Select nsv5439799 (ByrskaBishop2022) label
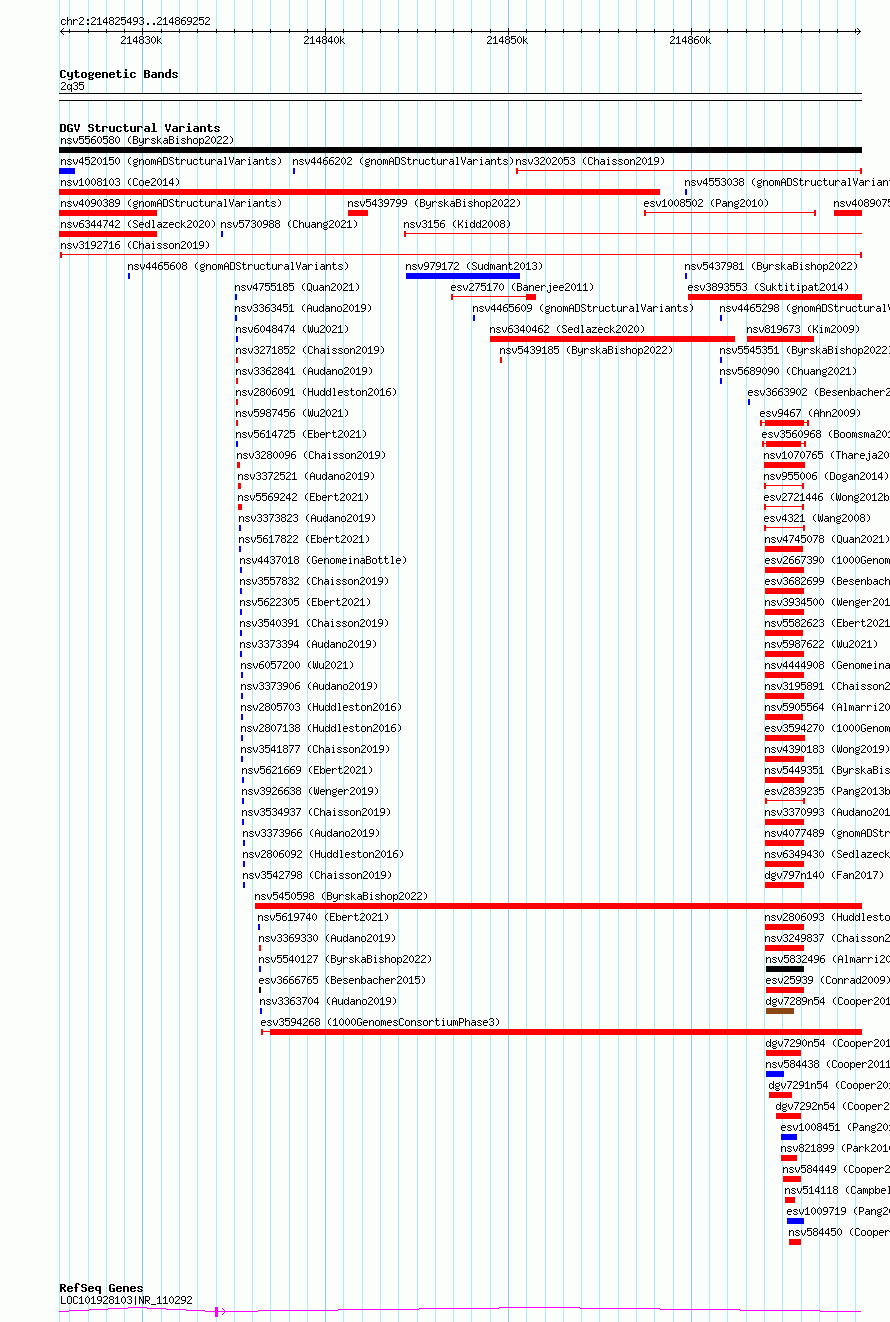 pyautogui.click(x=434, y=203)
